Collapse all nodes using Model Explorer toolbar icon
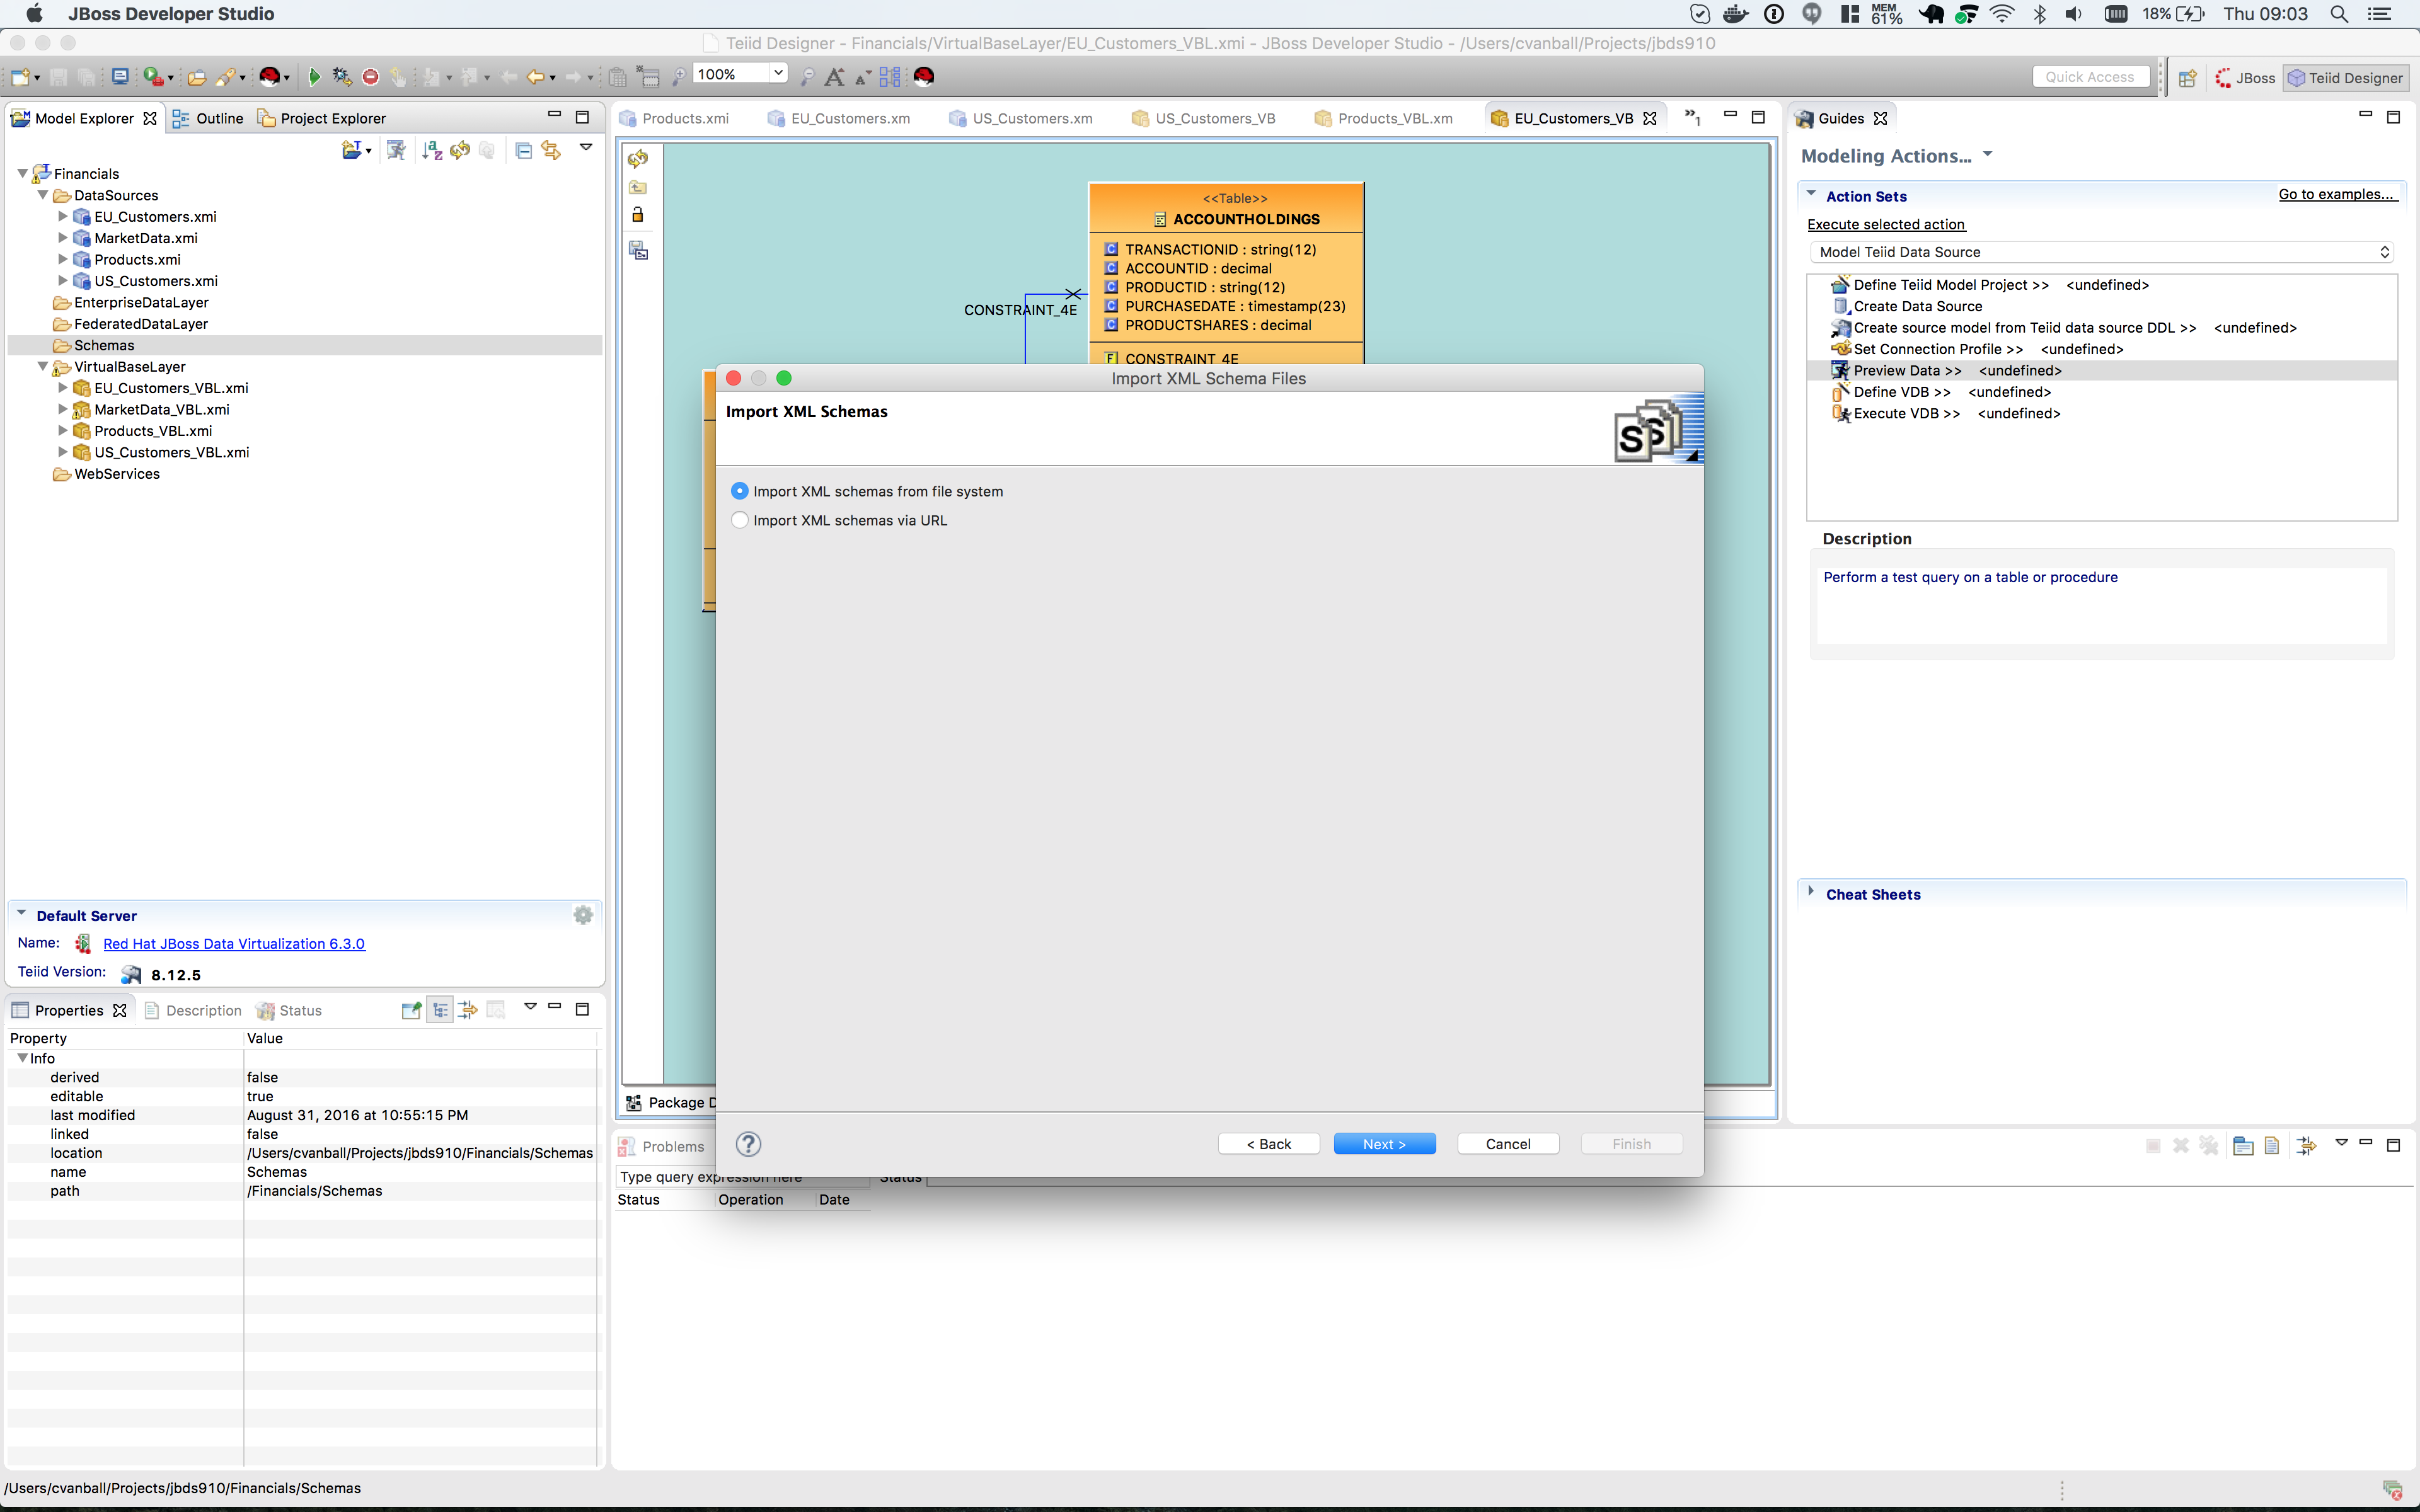2420x1512 pixels. click(x=524, y=150)
